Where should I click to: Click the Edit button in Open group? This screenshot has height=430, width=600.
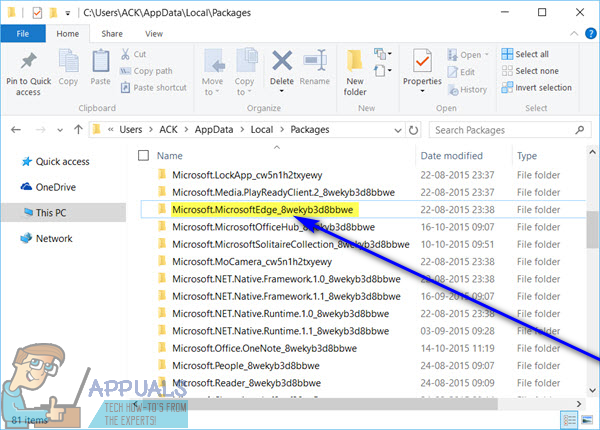461,72
